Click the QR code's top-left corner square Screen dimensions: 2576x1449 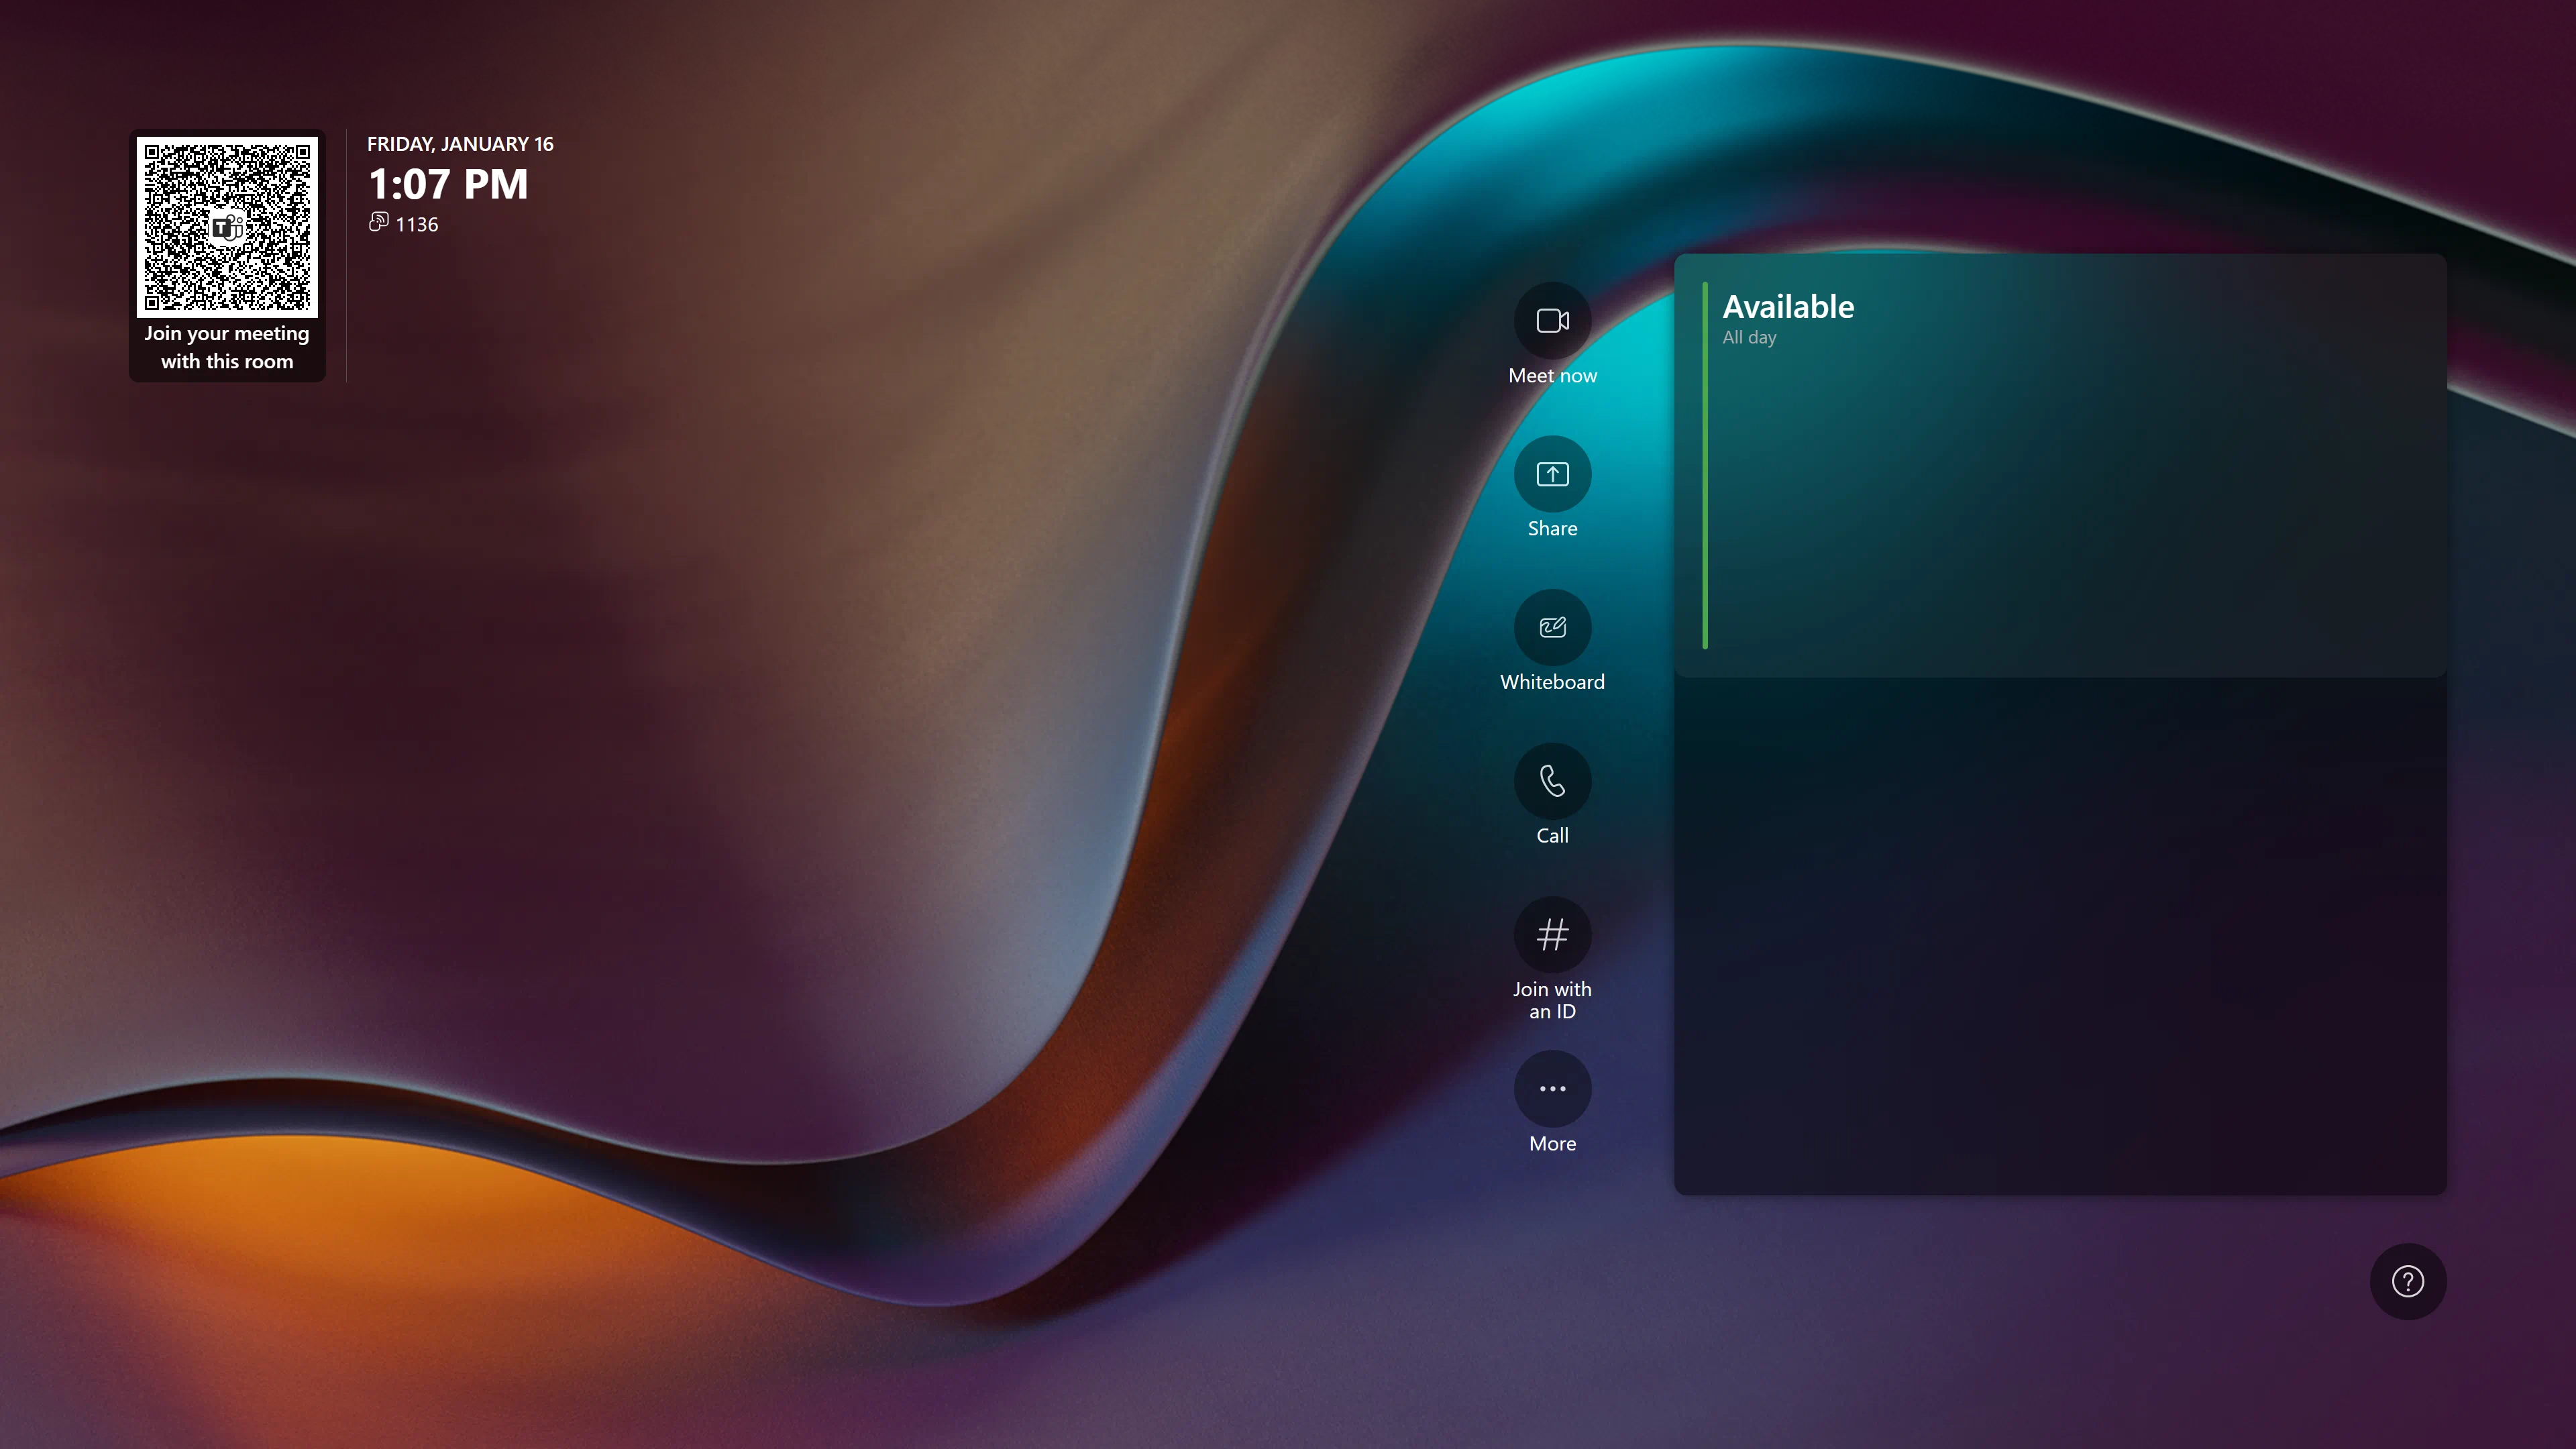(x=153, y=153)
